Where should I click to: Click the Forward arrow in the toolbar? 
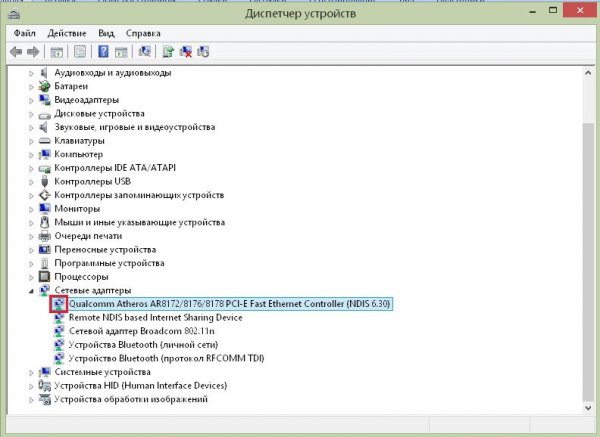click(33, 50)
